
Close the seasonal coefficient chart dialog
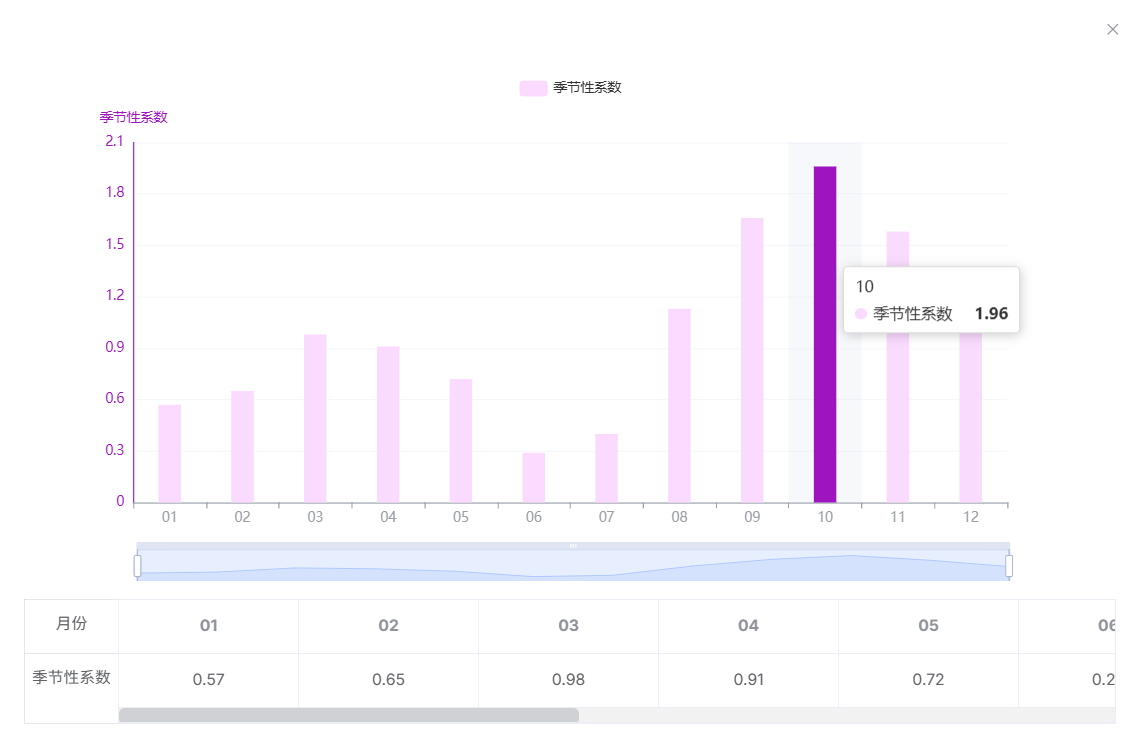1112,30
